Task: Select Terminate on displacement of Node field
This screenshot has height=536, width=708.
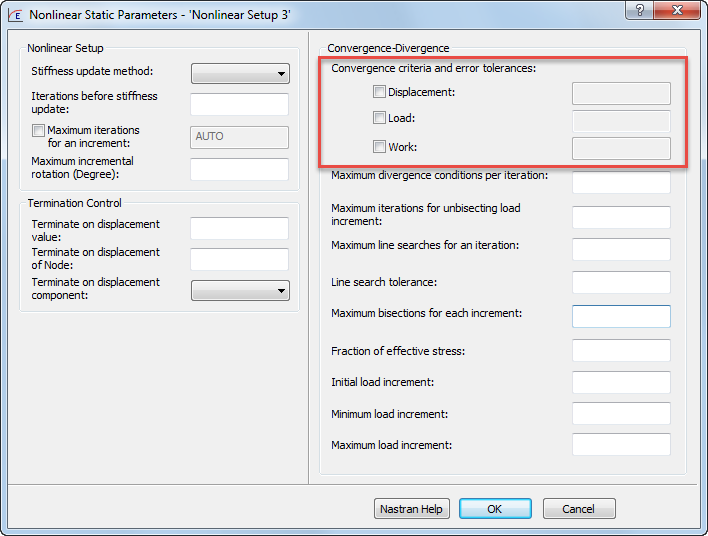Action: [x=239, y=259]
